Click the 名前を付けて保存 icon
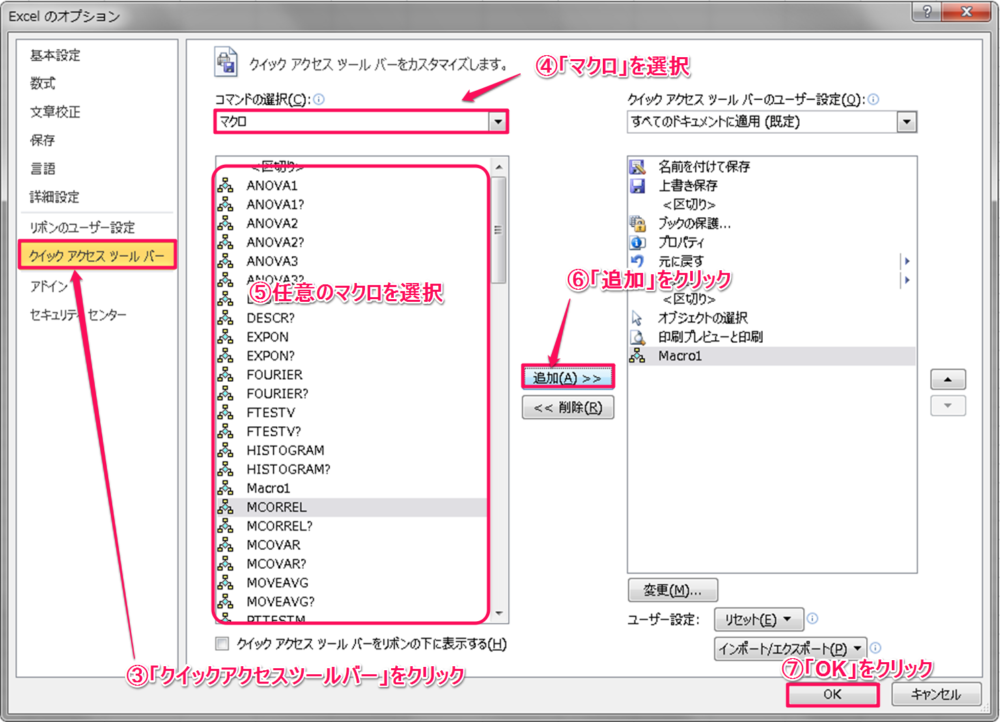This screenshot has height=722, width=1000. point(637,167)
